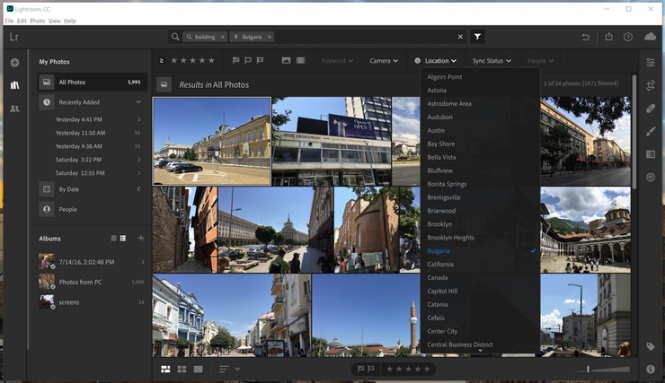Image resolution: width=665 pixels, height=383 pixels.
Task: Select the yellow palace building thumbnail
Action: [212, 142]
